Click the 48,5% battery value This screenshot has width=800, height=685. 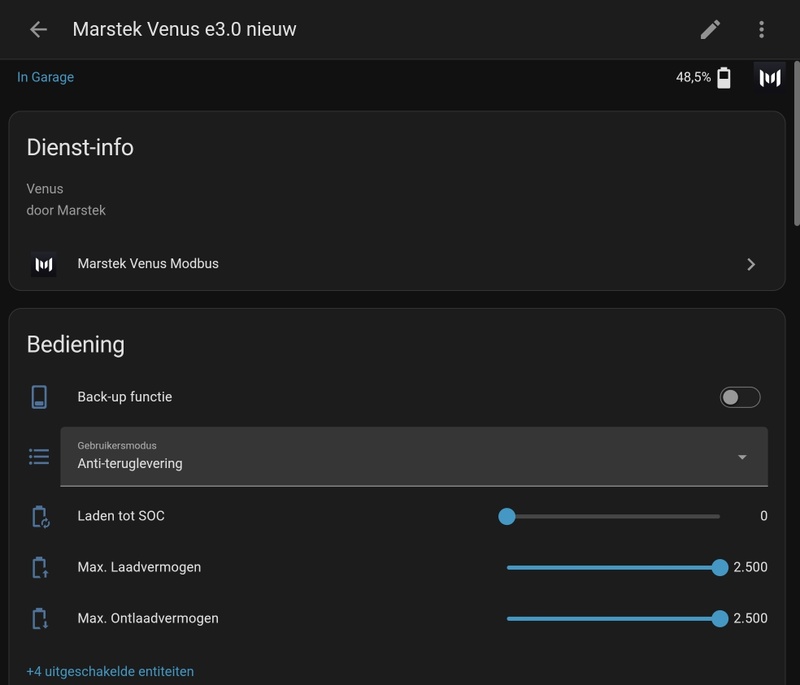[x=693, y=78]
